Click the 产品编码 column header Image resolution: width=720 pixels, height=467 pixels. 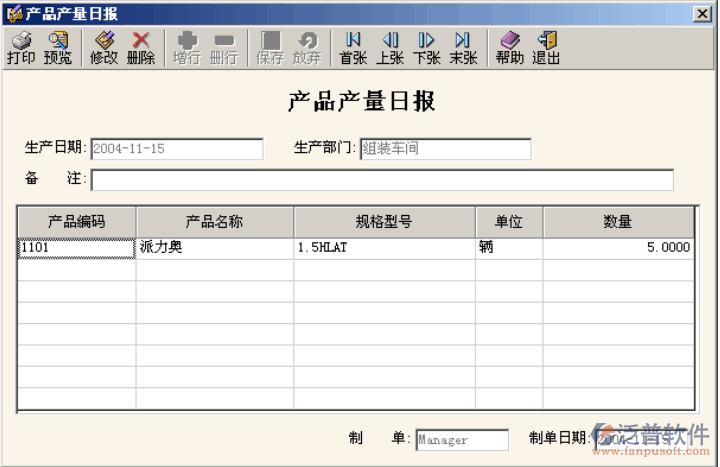tap(77, 222)
